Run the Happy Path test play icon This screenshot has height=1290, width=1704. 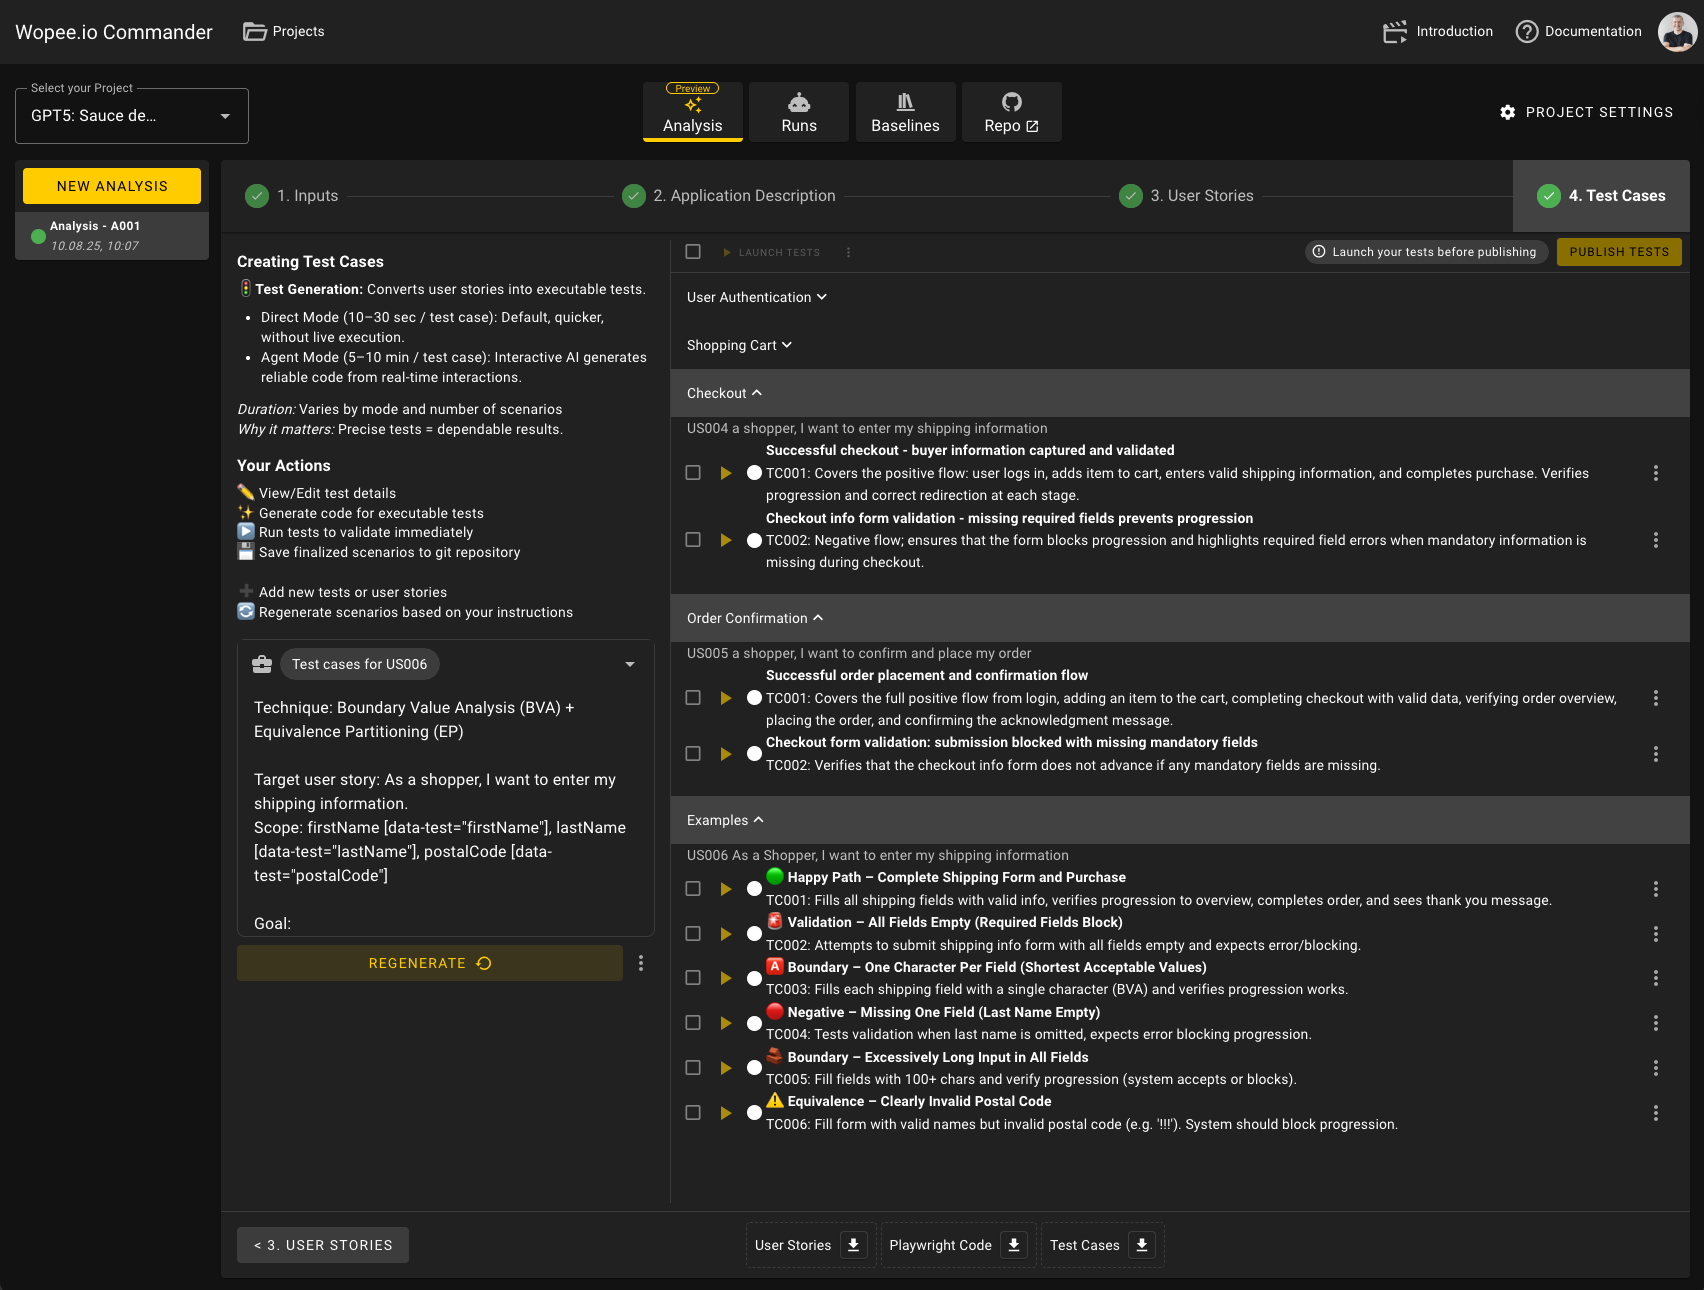pyautogui.click(x=726, y=889)
